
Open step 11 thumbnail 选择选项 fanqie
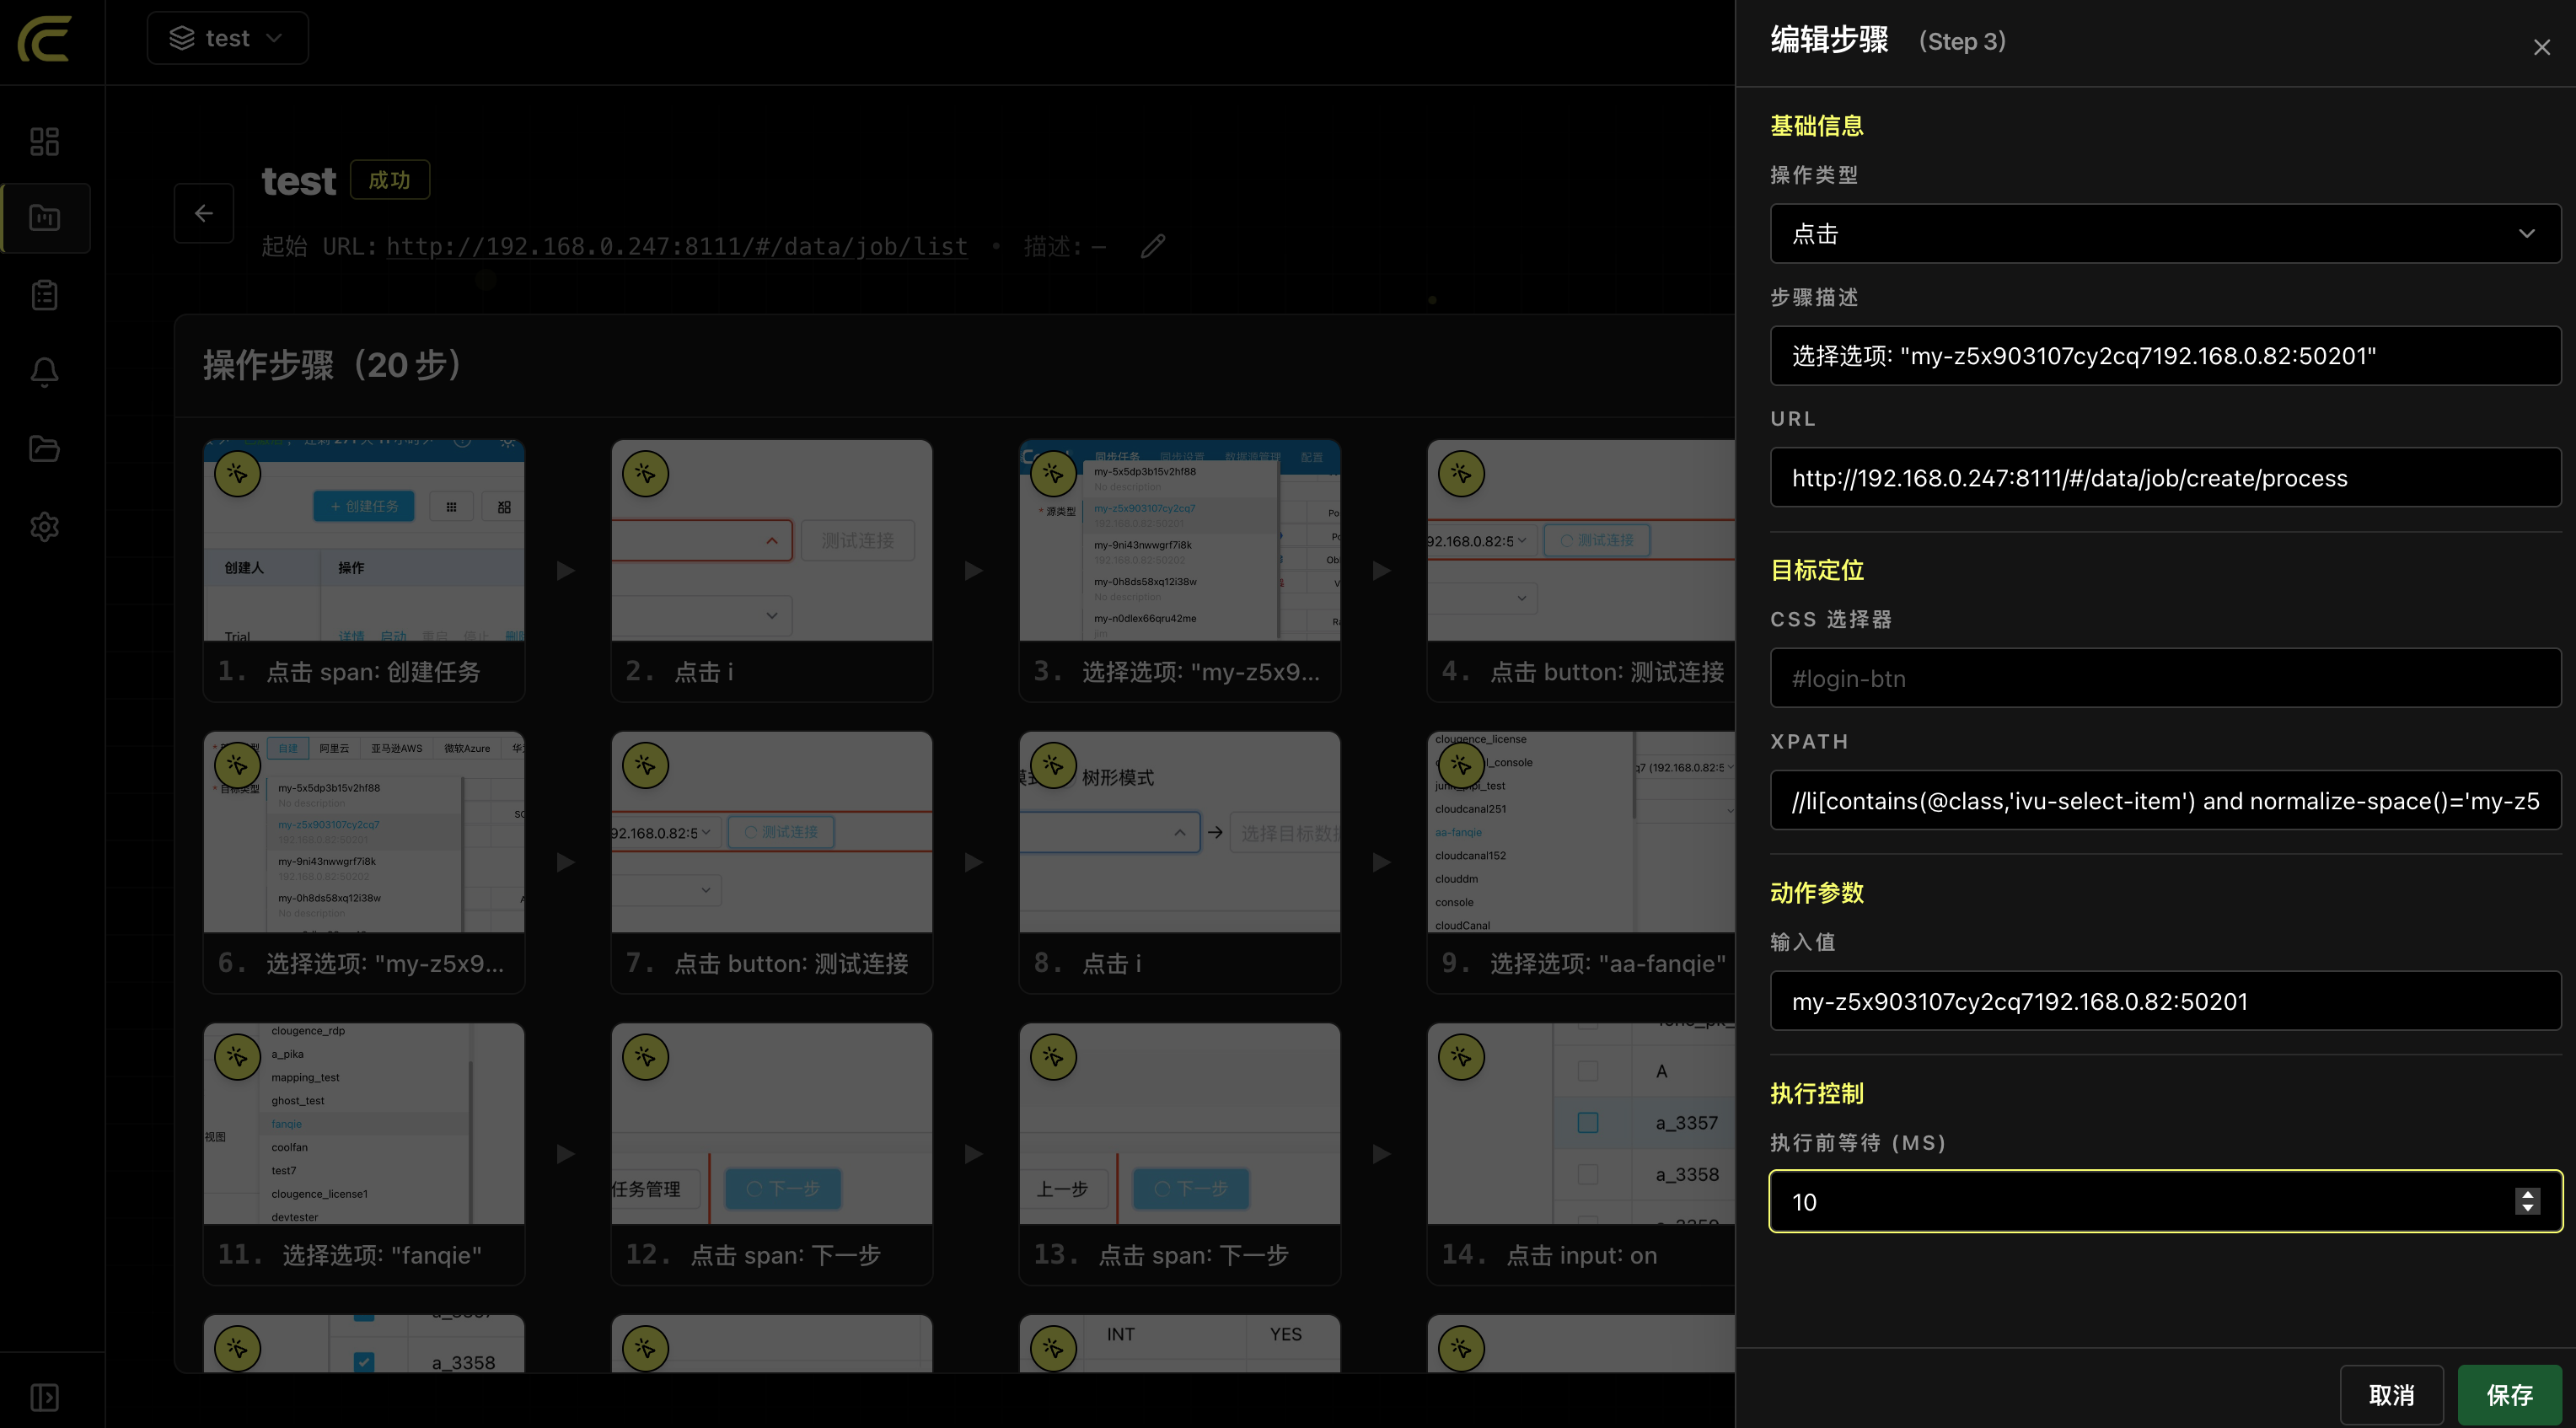tap(364, 1124)
